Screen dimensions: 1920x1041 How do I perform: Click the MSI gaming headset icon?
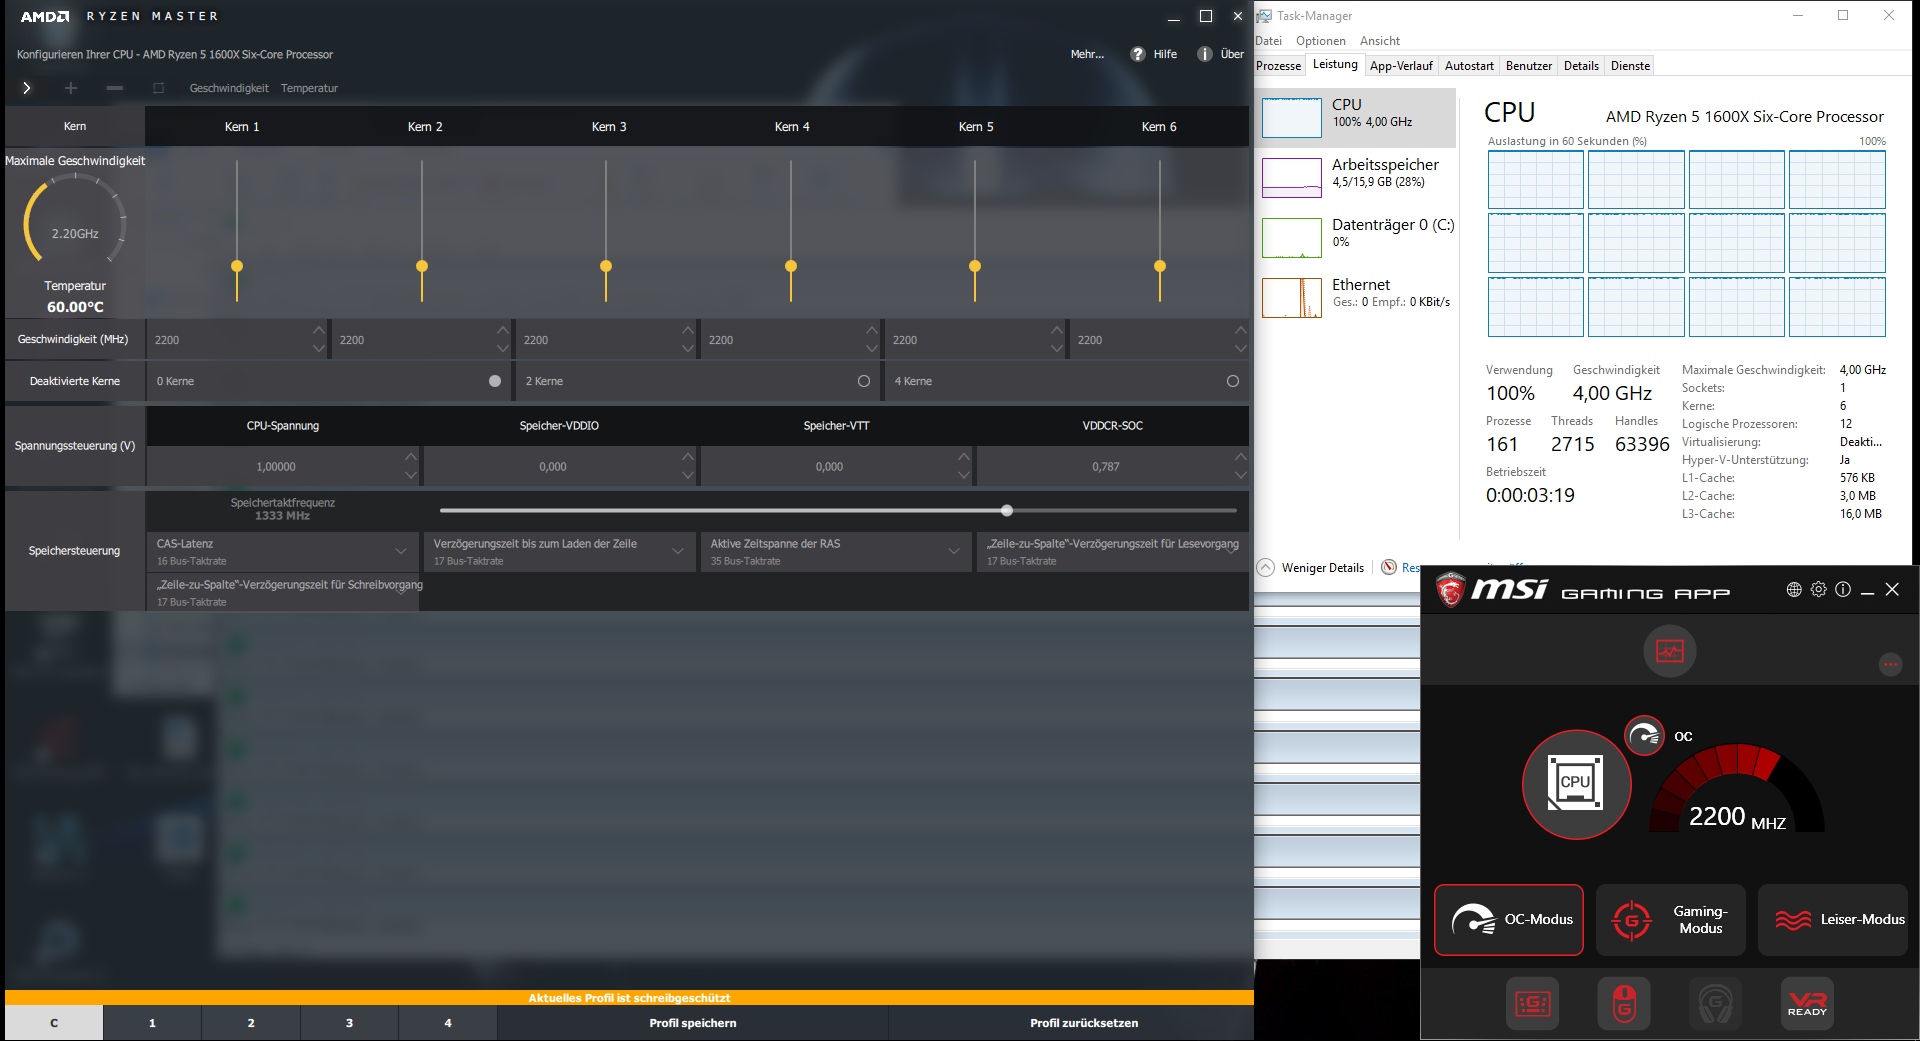pyautogui.click(x=1715, y=1003)
